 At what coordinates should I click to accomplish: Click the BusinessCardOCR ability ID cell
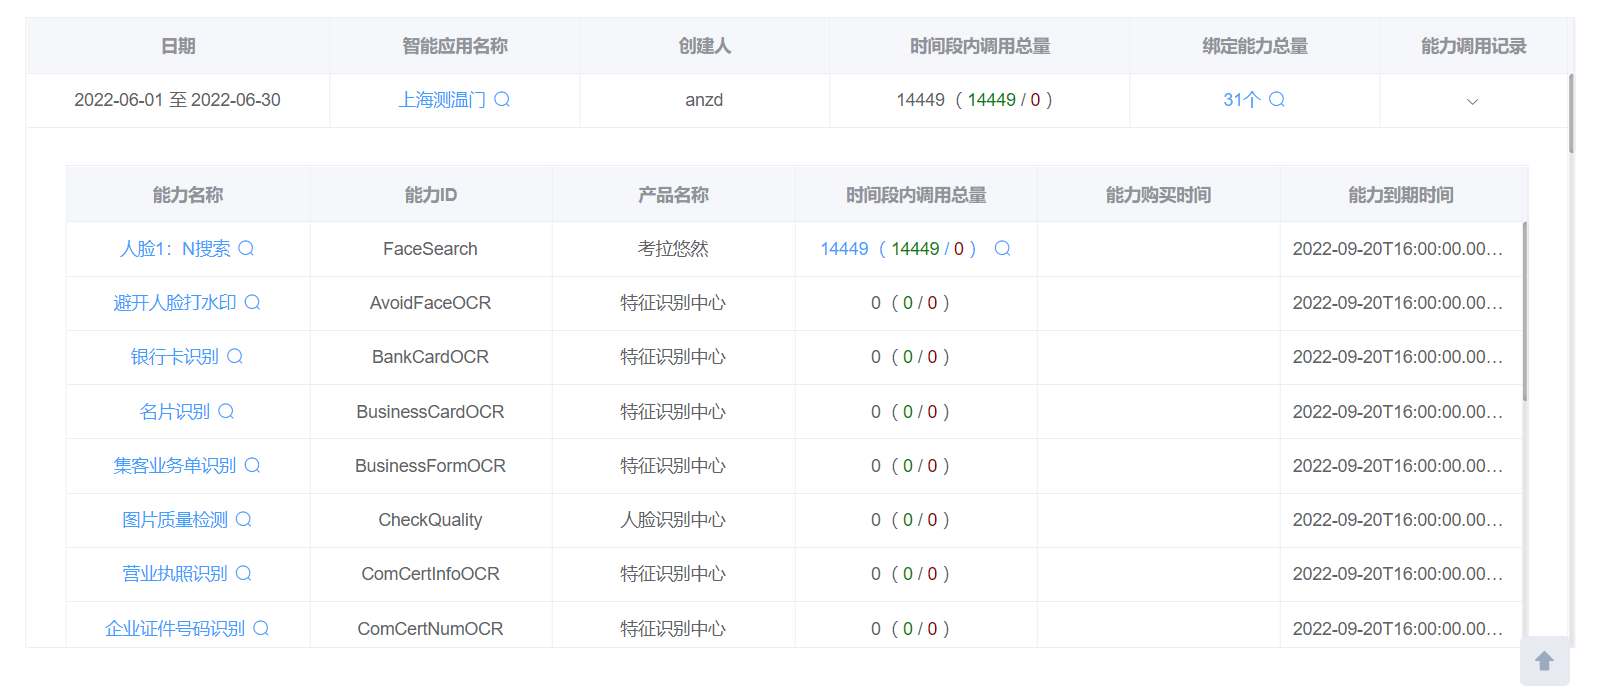[431, 412]
